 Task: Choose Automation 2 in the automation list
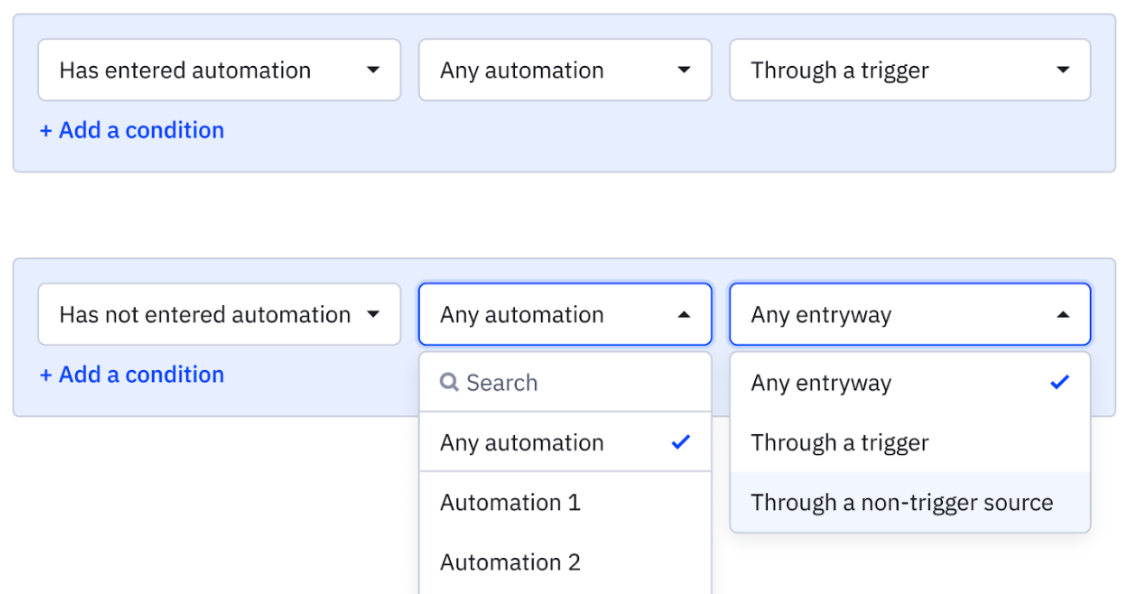point(565,562)
